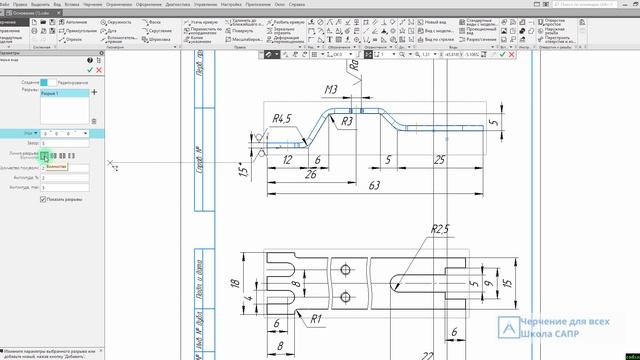Select the Скругление fillet tool

coord(157,31)
